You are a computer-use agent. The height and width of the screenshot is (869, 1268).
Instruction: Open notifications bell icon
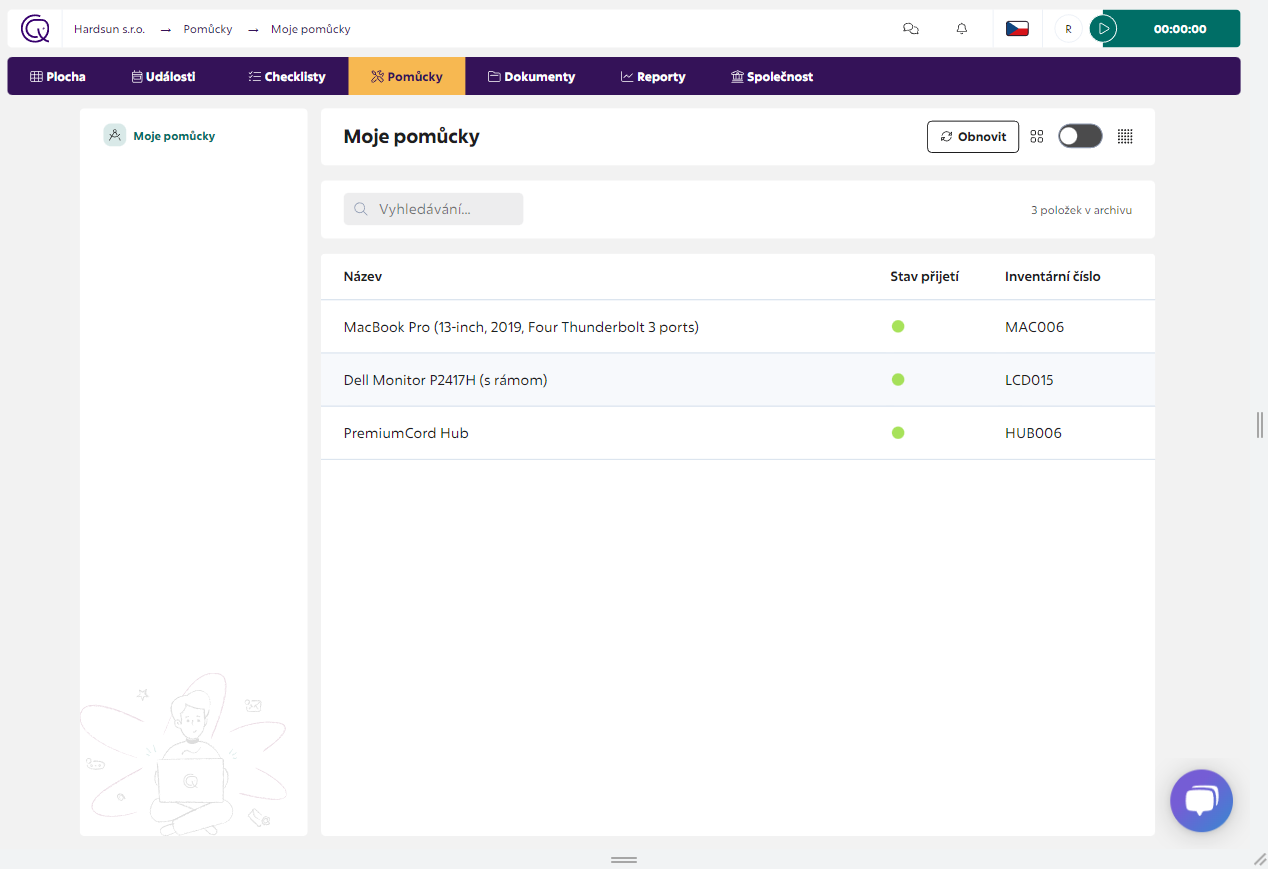[x=962, y=29]
